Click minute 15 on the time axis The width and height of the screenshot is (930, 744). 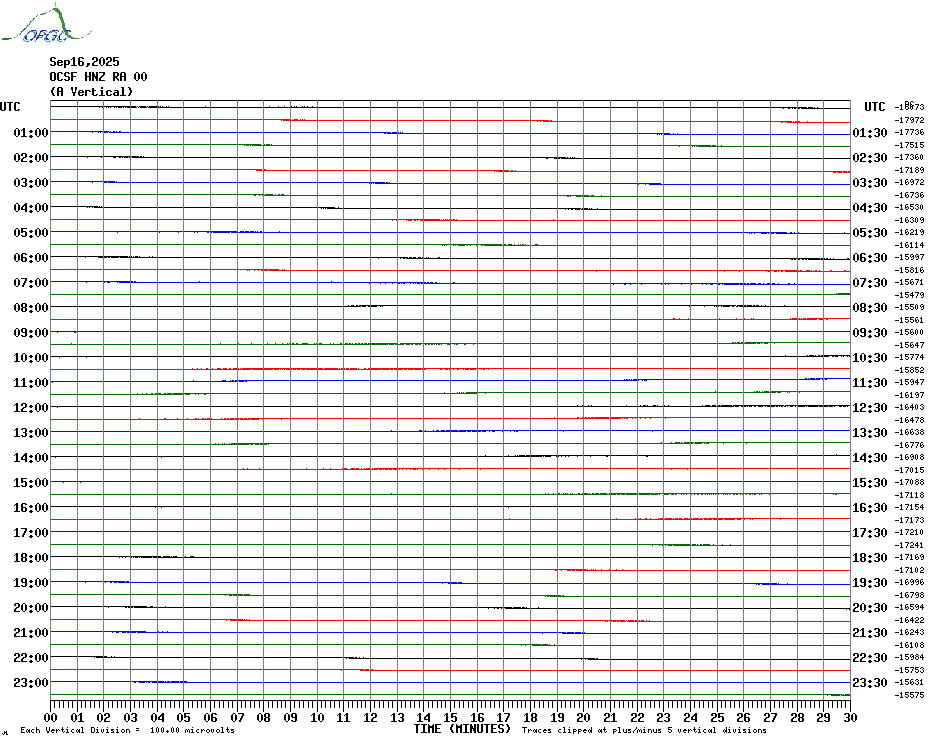click(451, 717)
